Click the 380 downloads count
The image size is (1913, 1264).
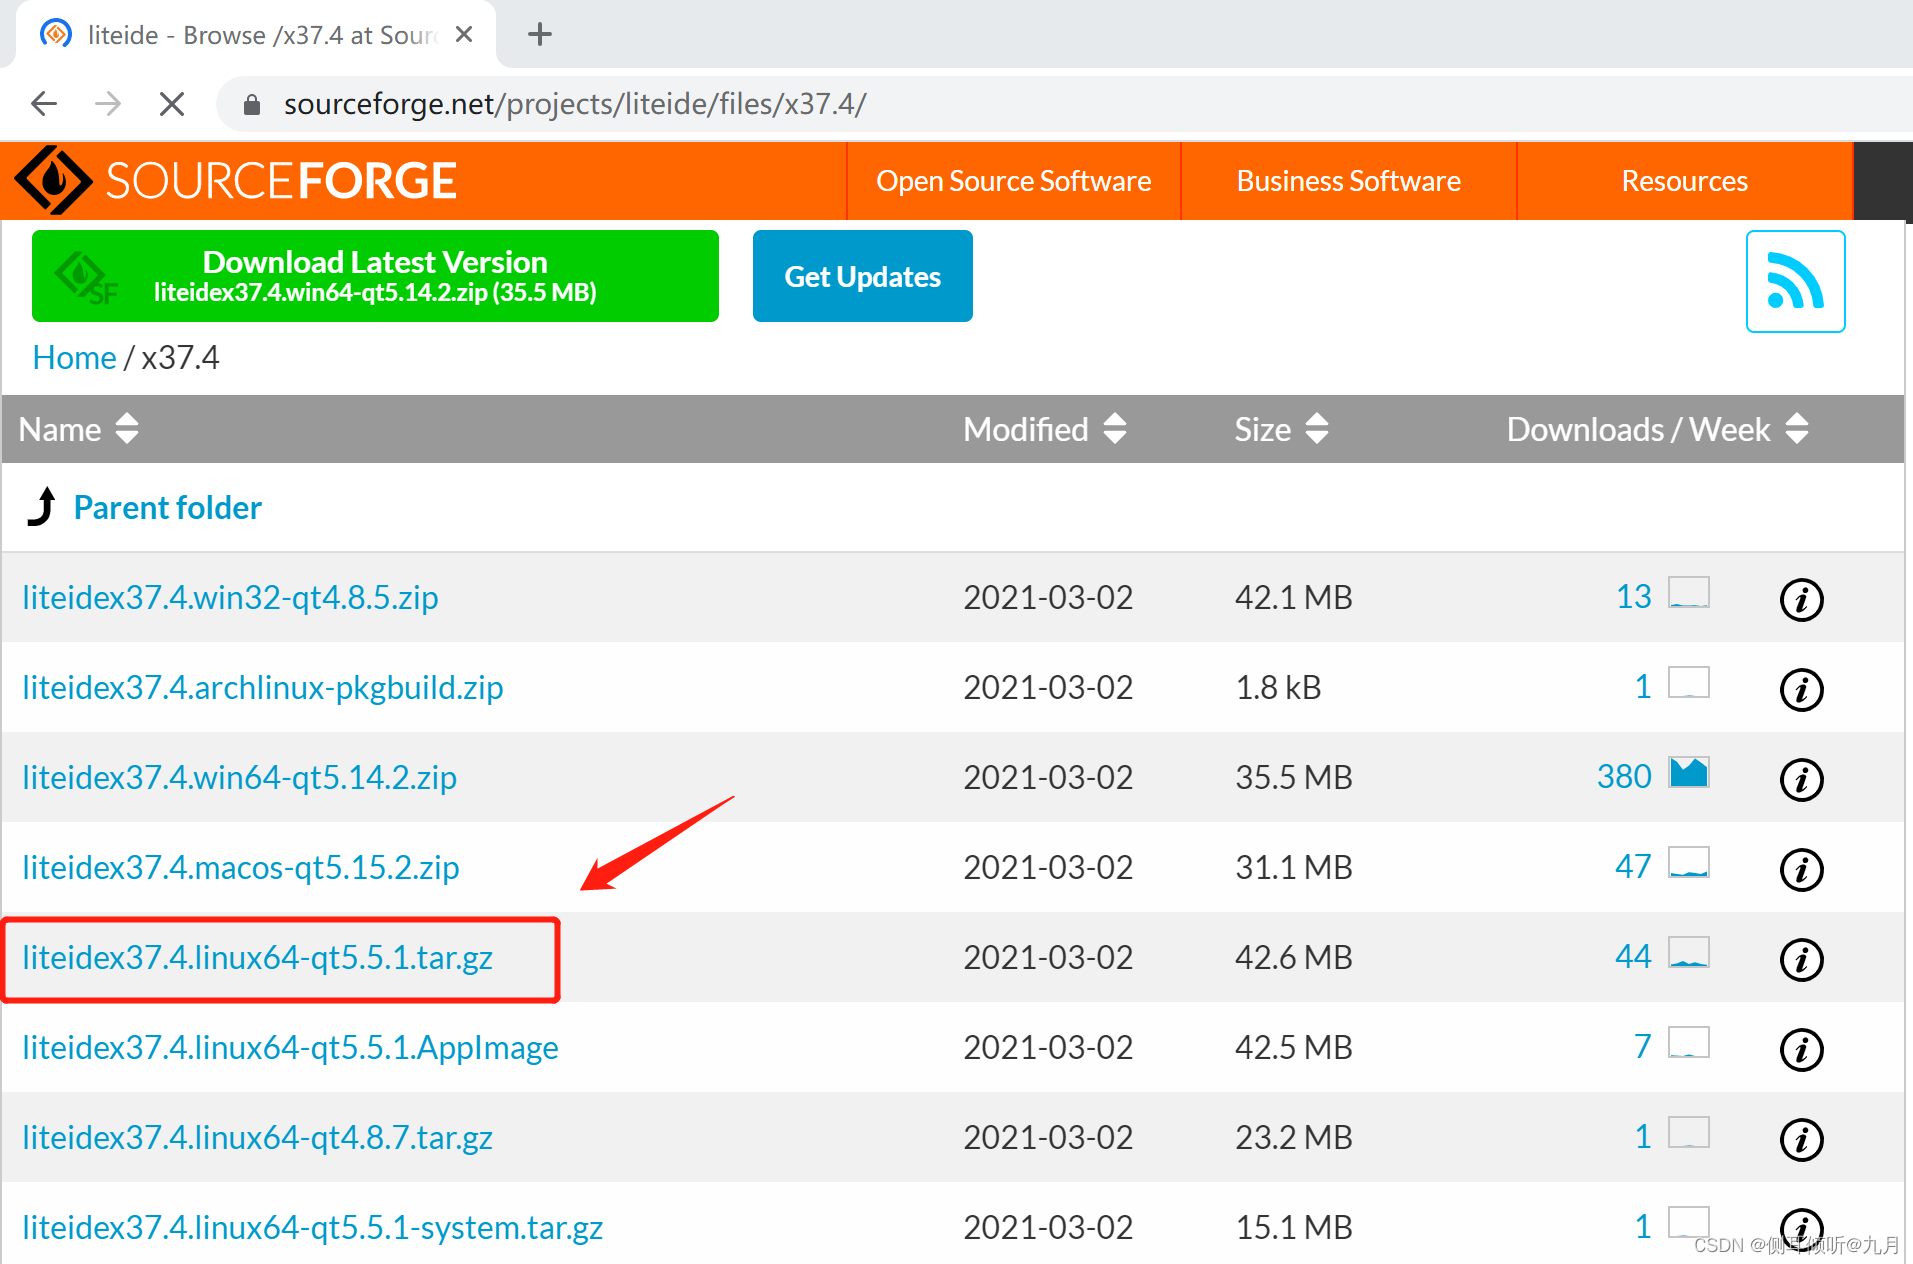tap(1624, 777)
